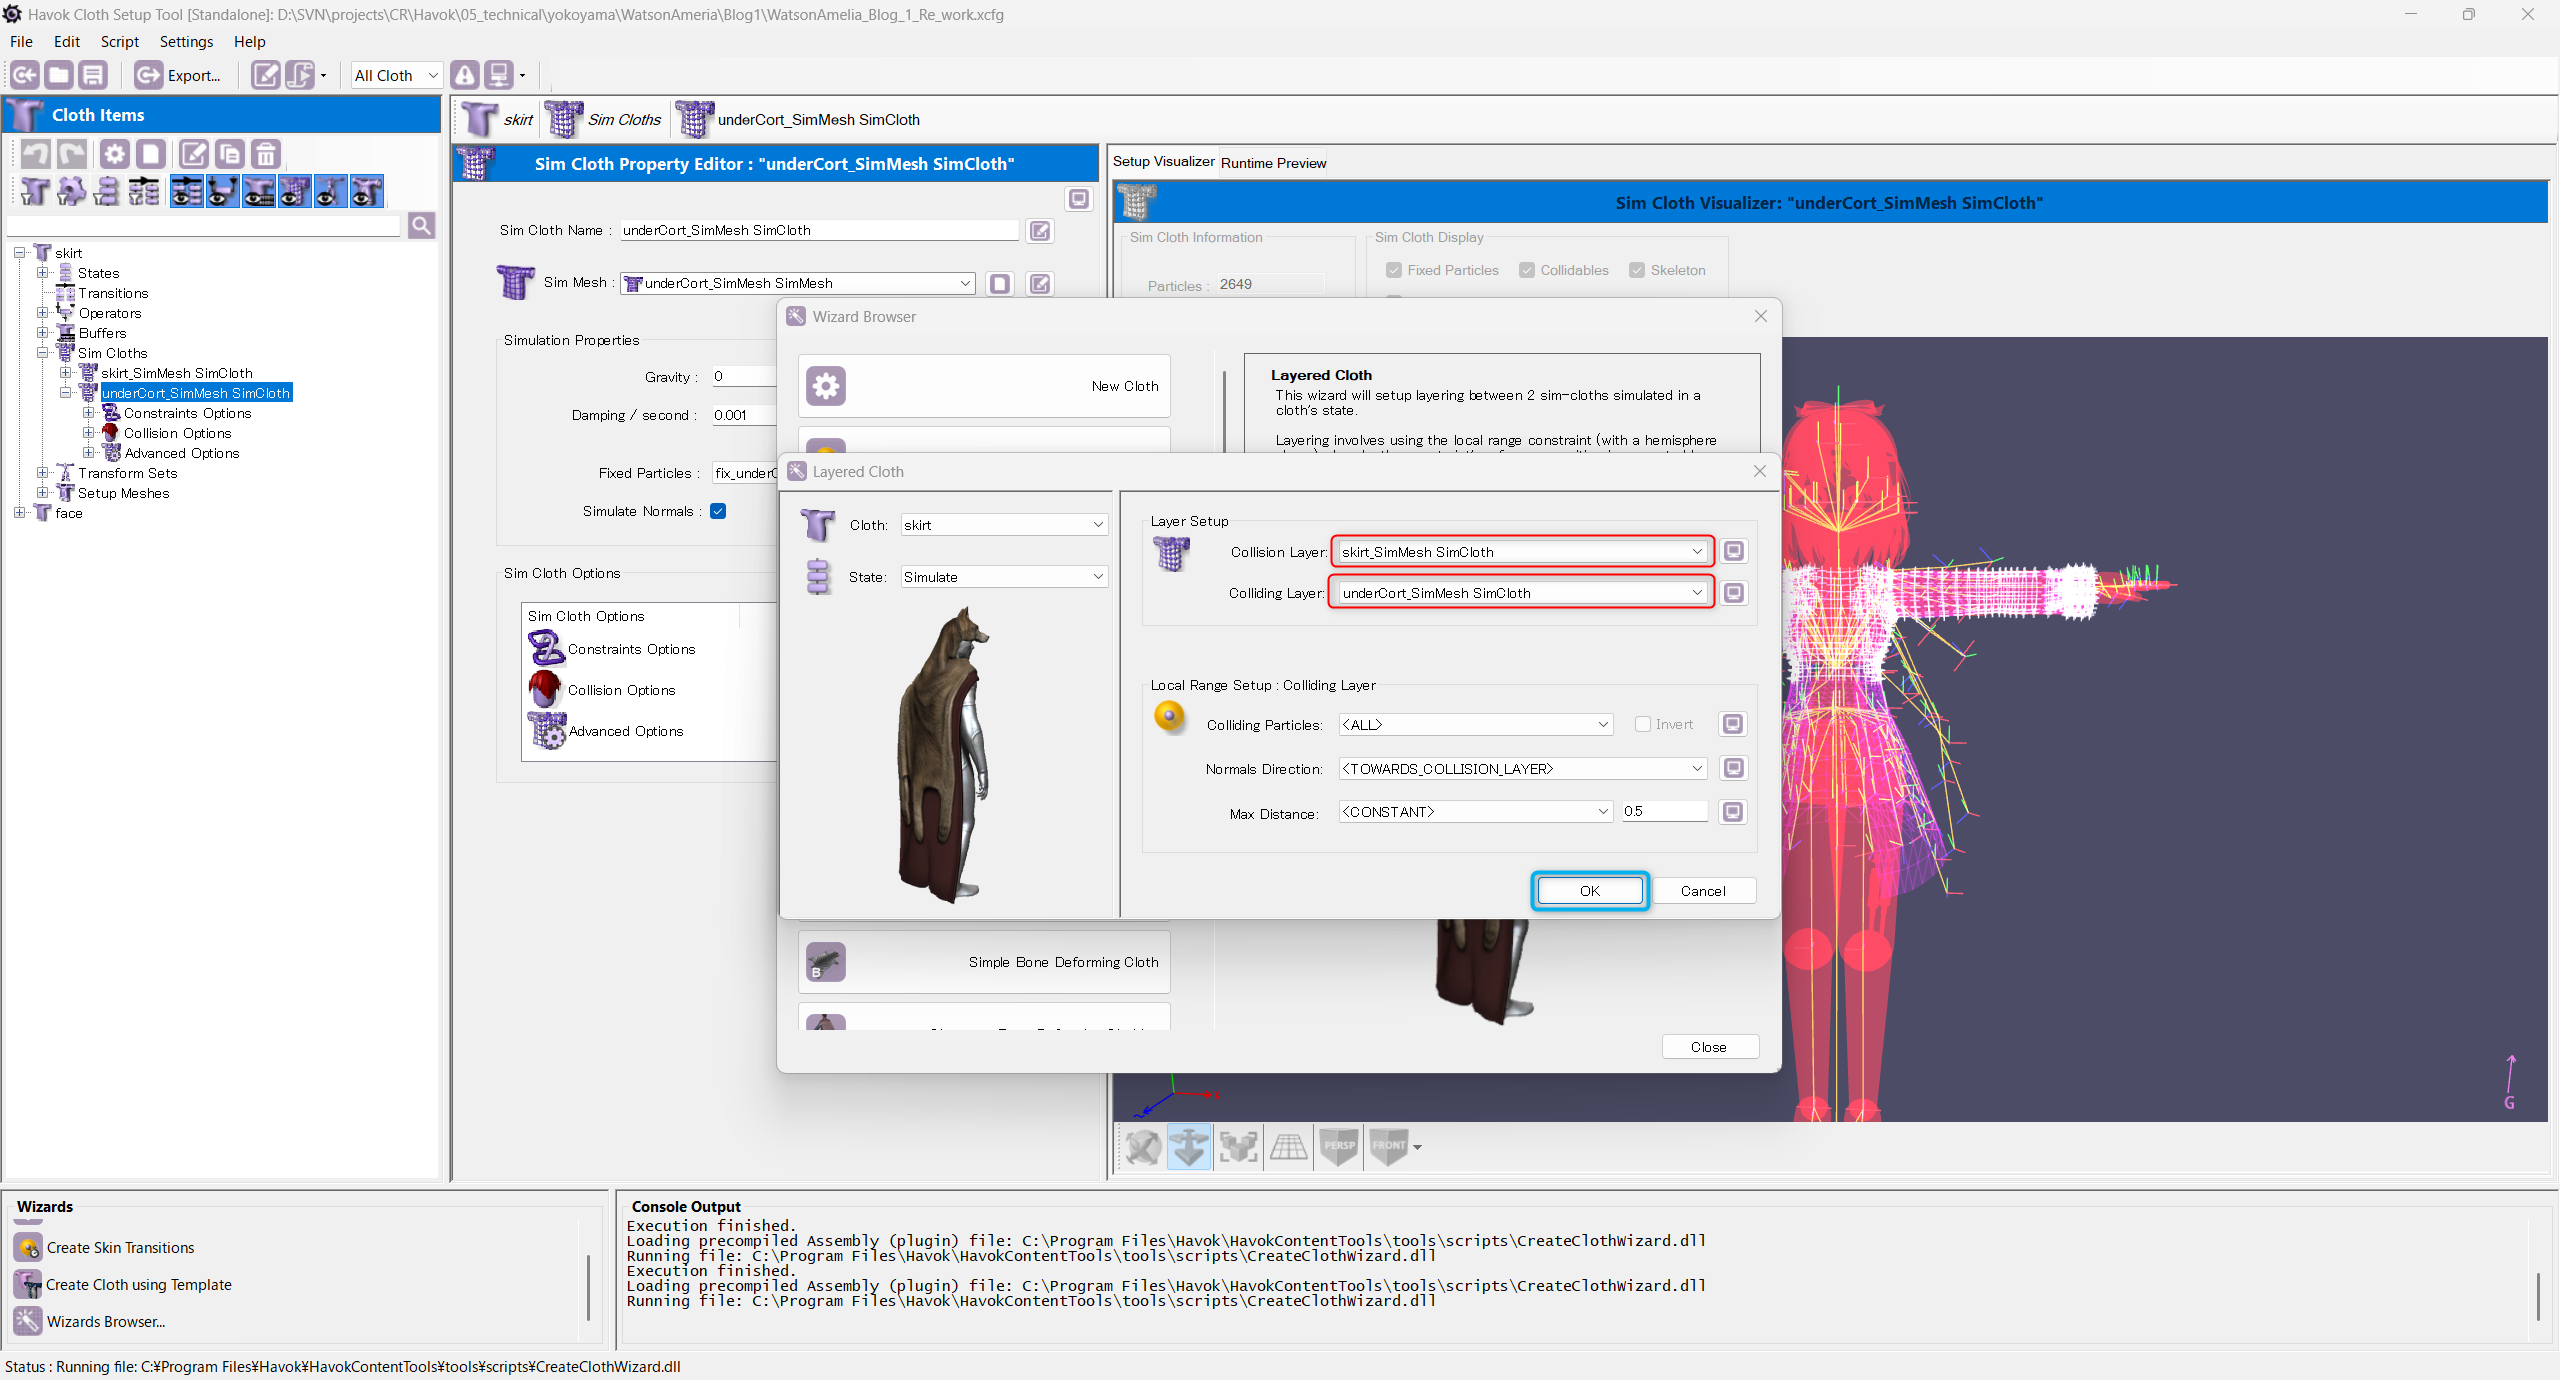Click the new blank page icon in Cloth Items
This screenshot has height=1380, width=2560.
tap(151, 154)
